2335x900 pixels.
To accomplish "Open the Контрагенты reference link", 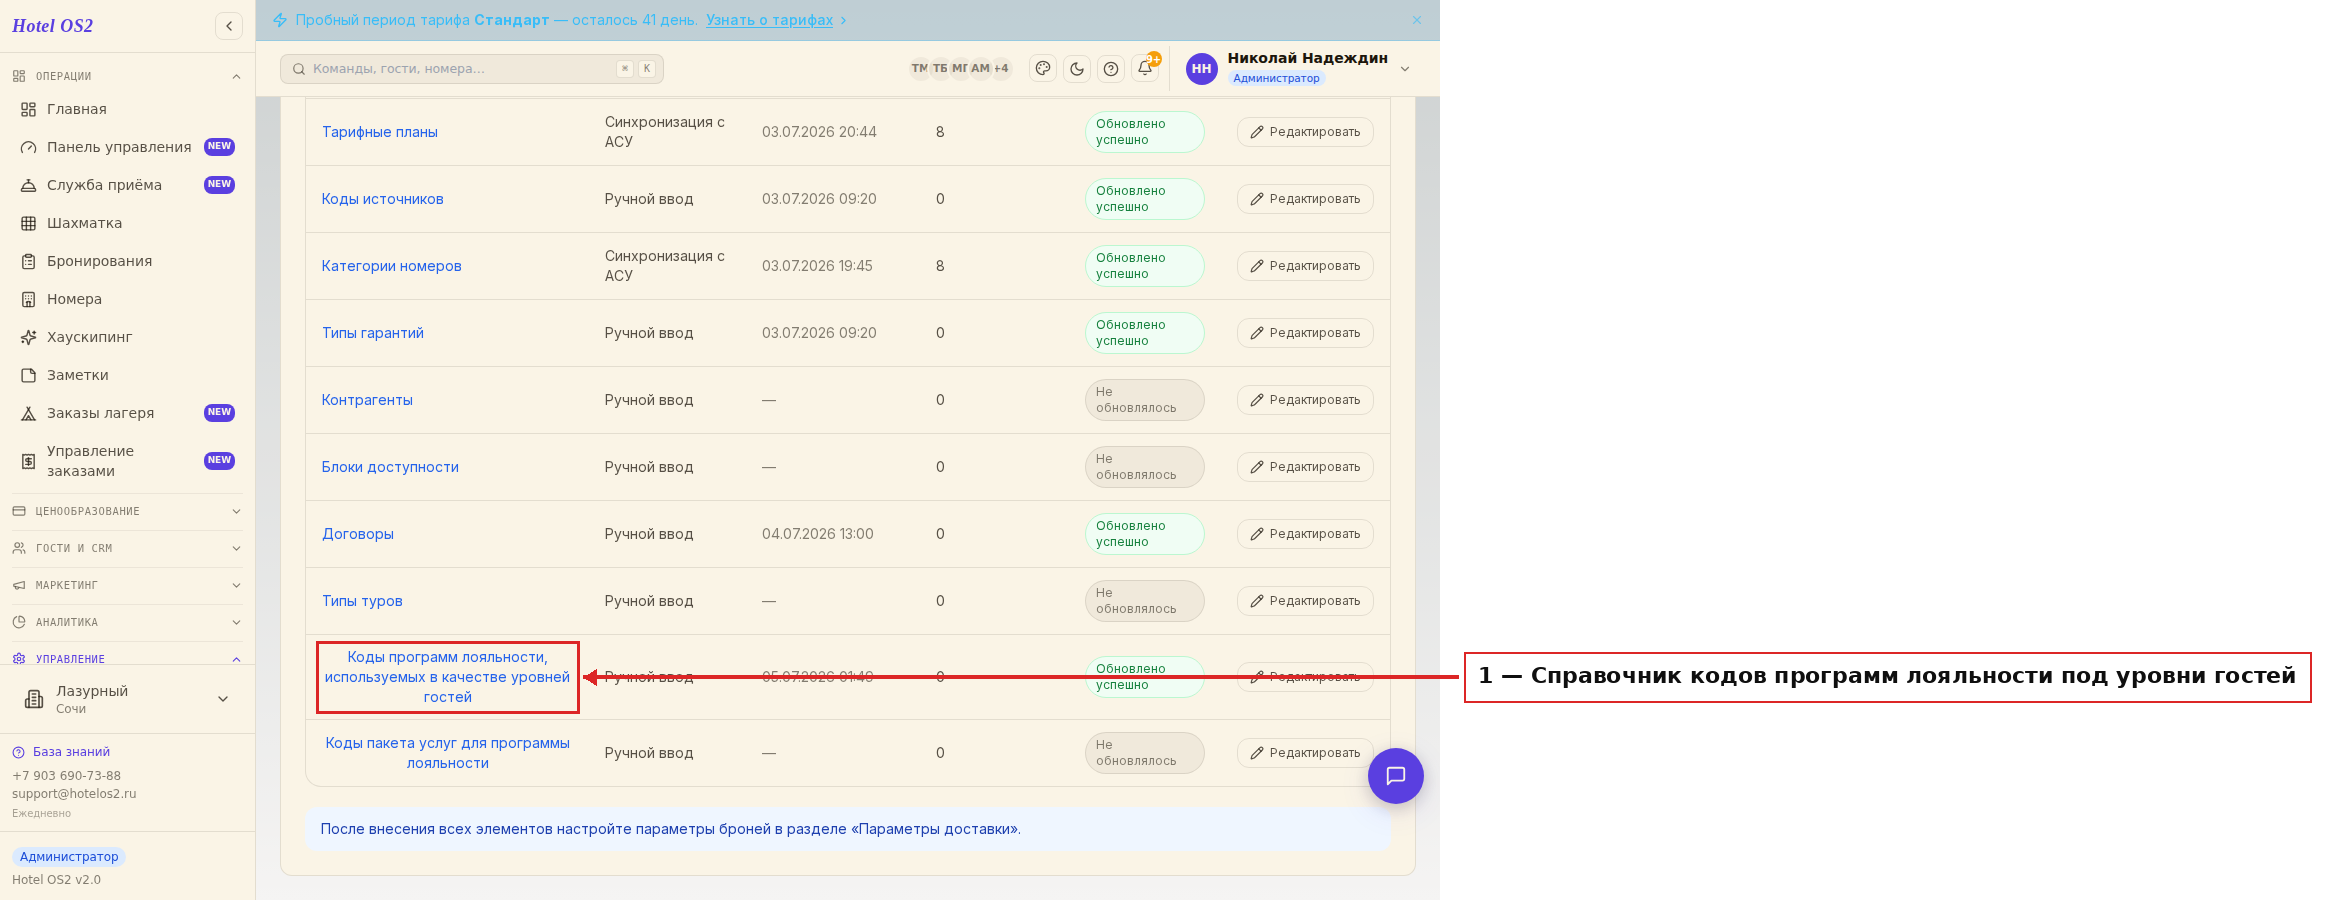I will (367, 400).
